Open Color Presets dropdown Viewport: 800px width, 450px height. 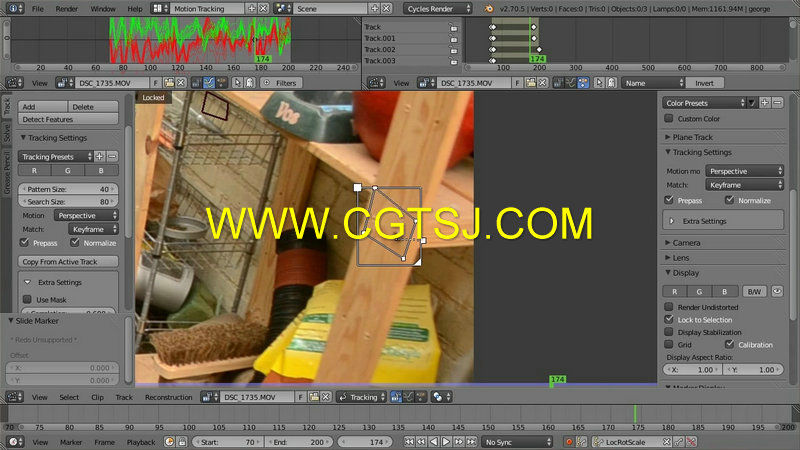point(705,103)
